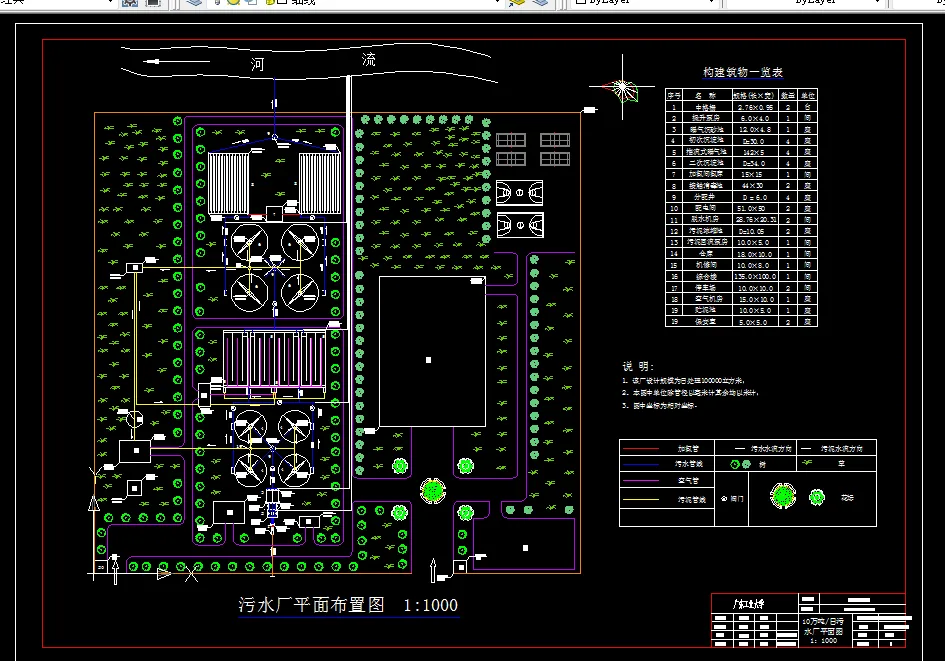Select the large flower bed symbol in legend
945x661 pixels.
tap(783, 496)
